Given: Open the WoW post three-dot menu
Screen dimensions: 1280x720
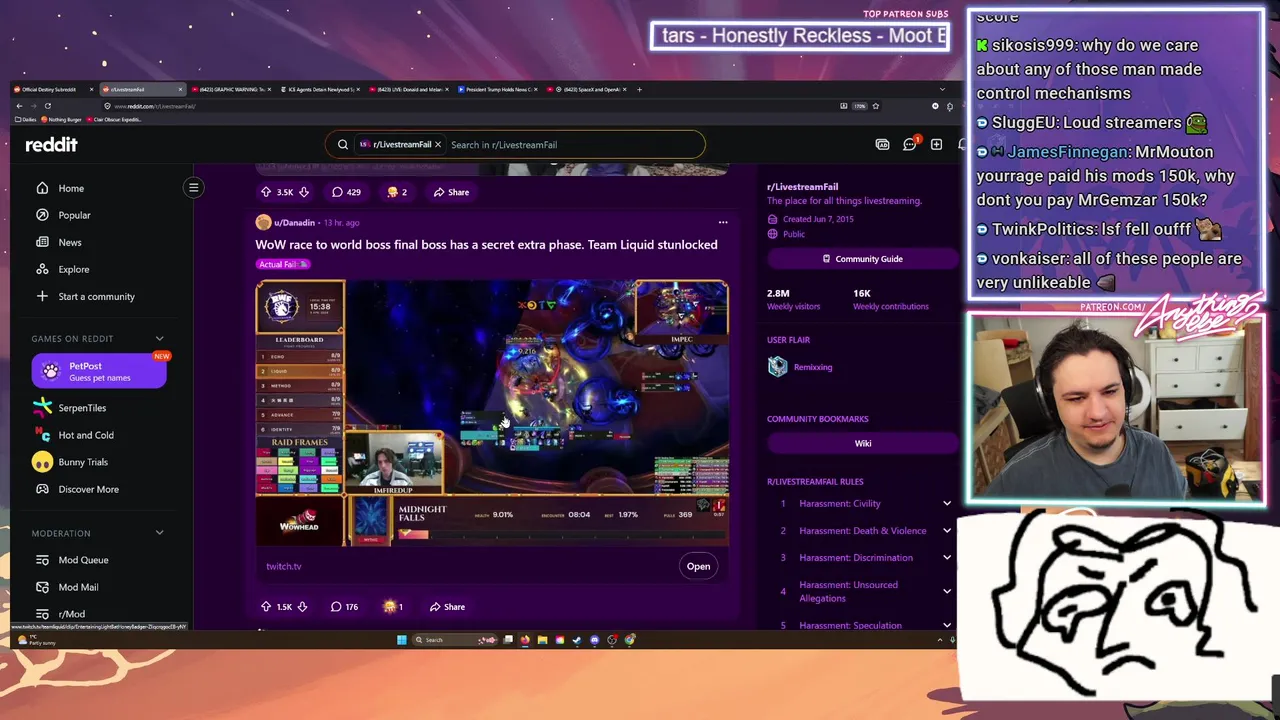Looking at the screenshot, I should coord(723,222).
